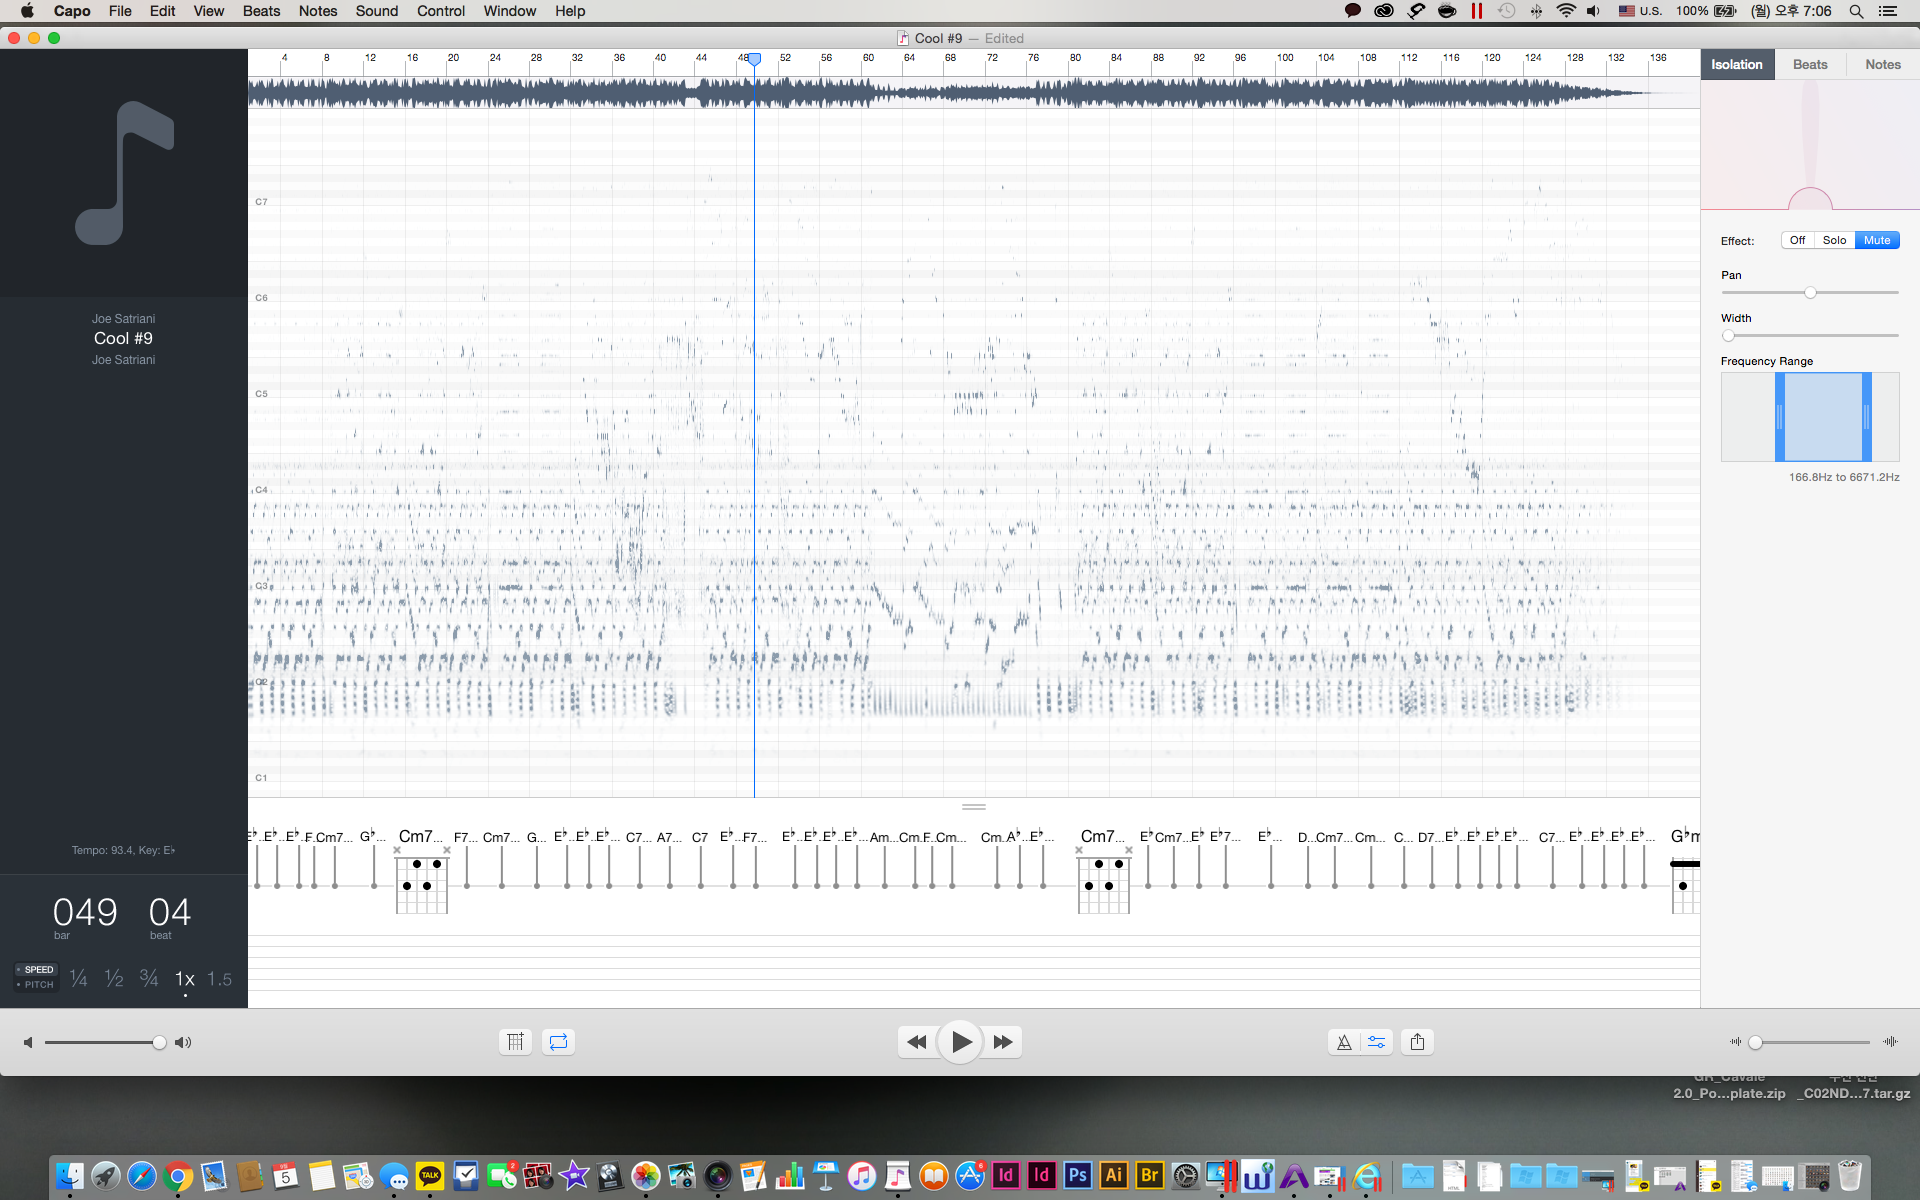Click the share export icon
Screen dimensions: 1920x1200
click(x=1417, y=1042)
